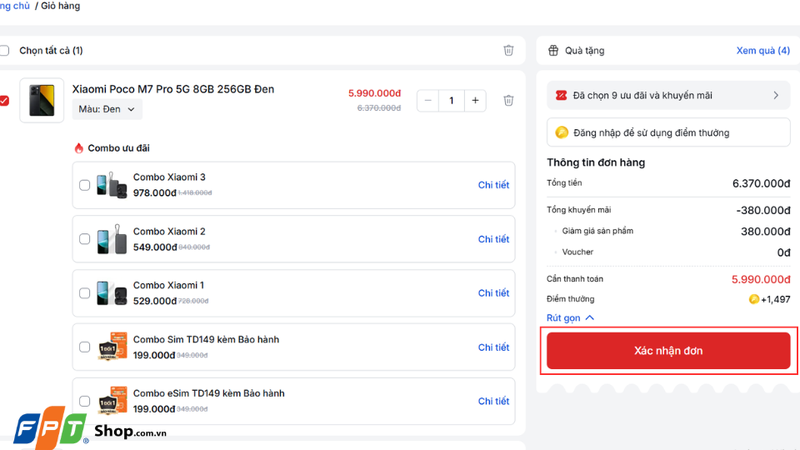This screenshot has width=800, height=450.
Task: Click the gift icon next to Quà tặng
Action: tap(553, 51)
